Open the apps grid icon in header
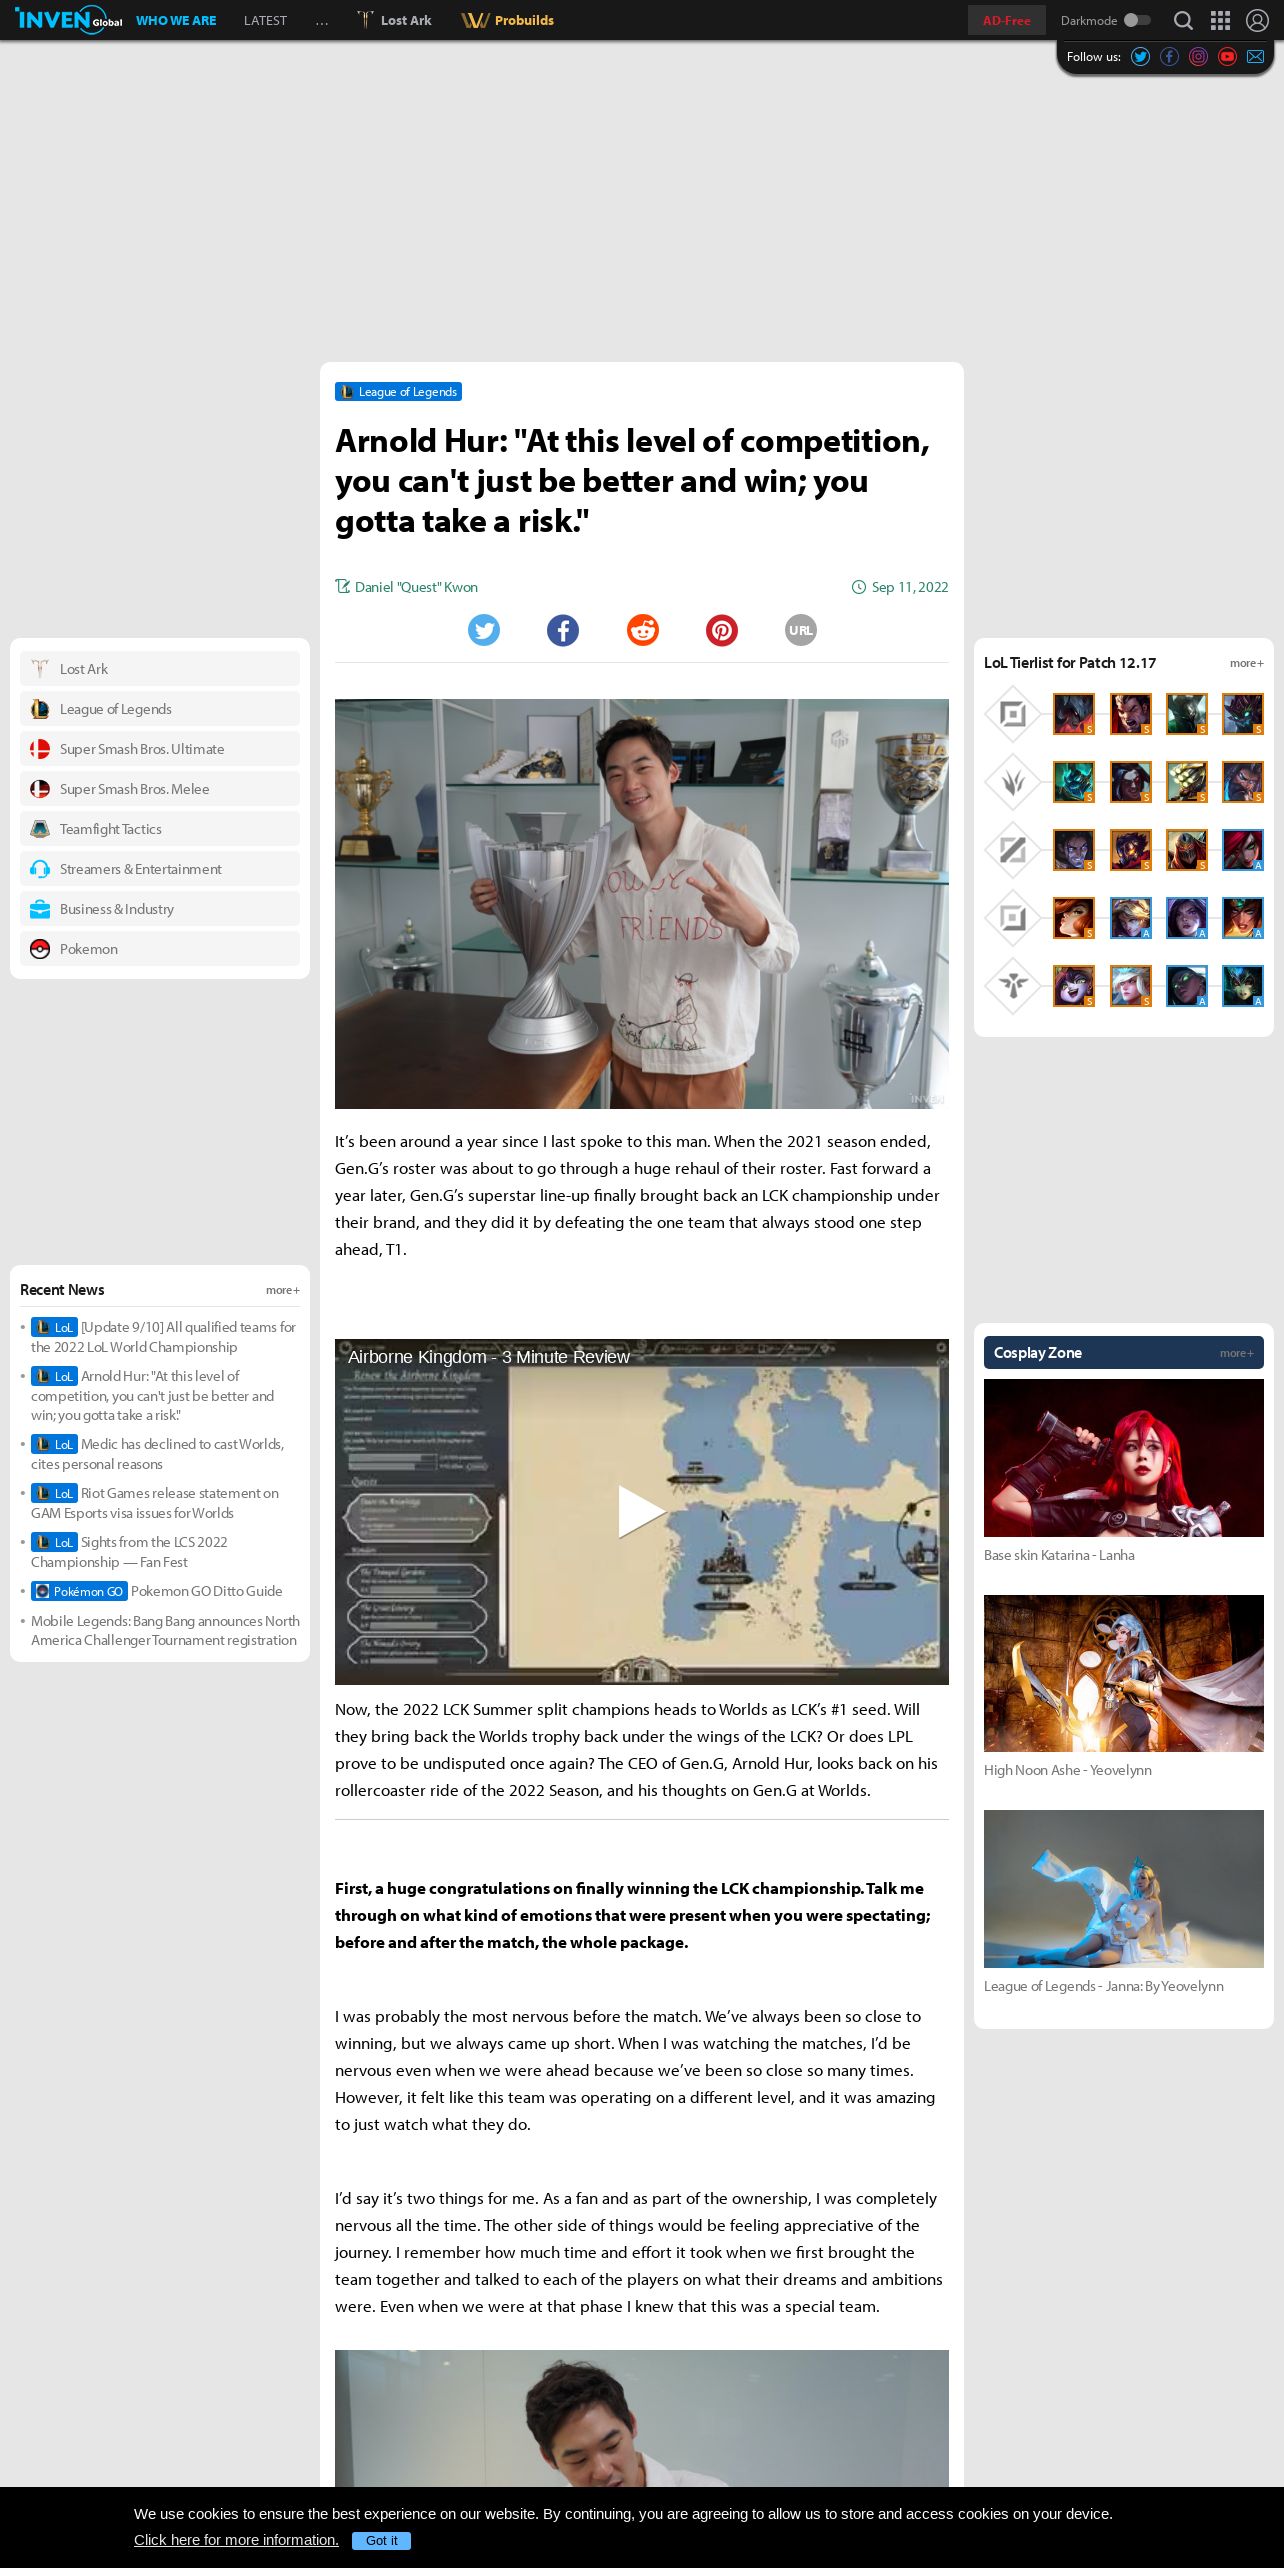1284x2568 pixels. pos(1220,20)
